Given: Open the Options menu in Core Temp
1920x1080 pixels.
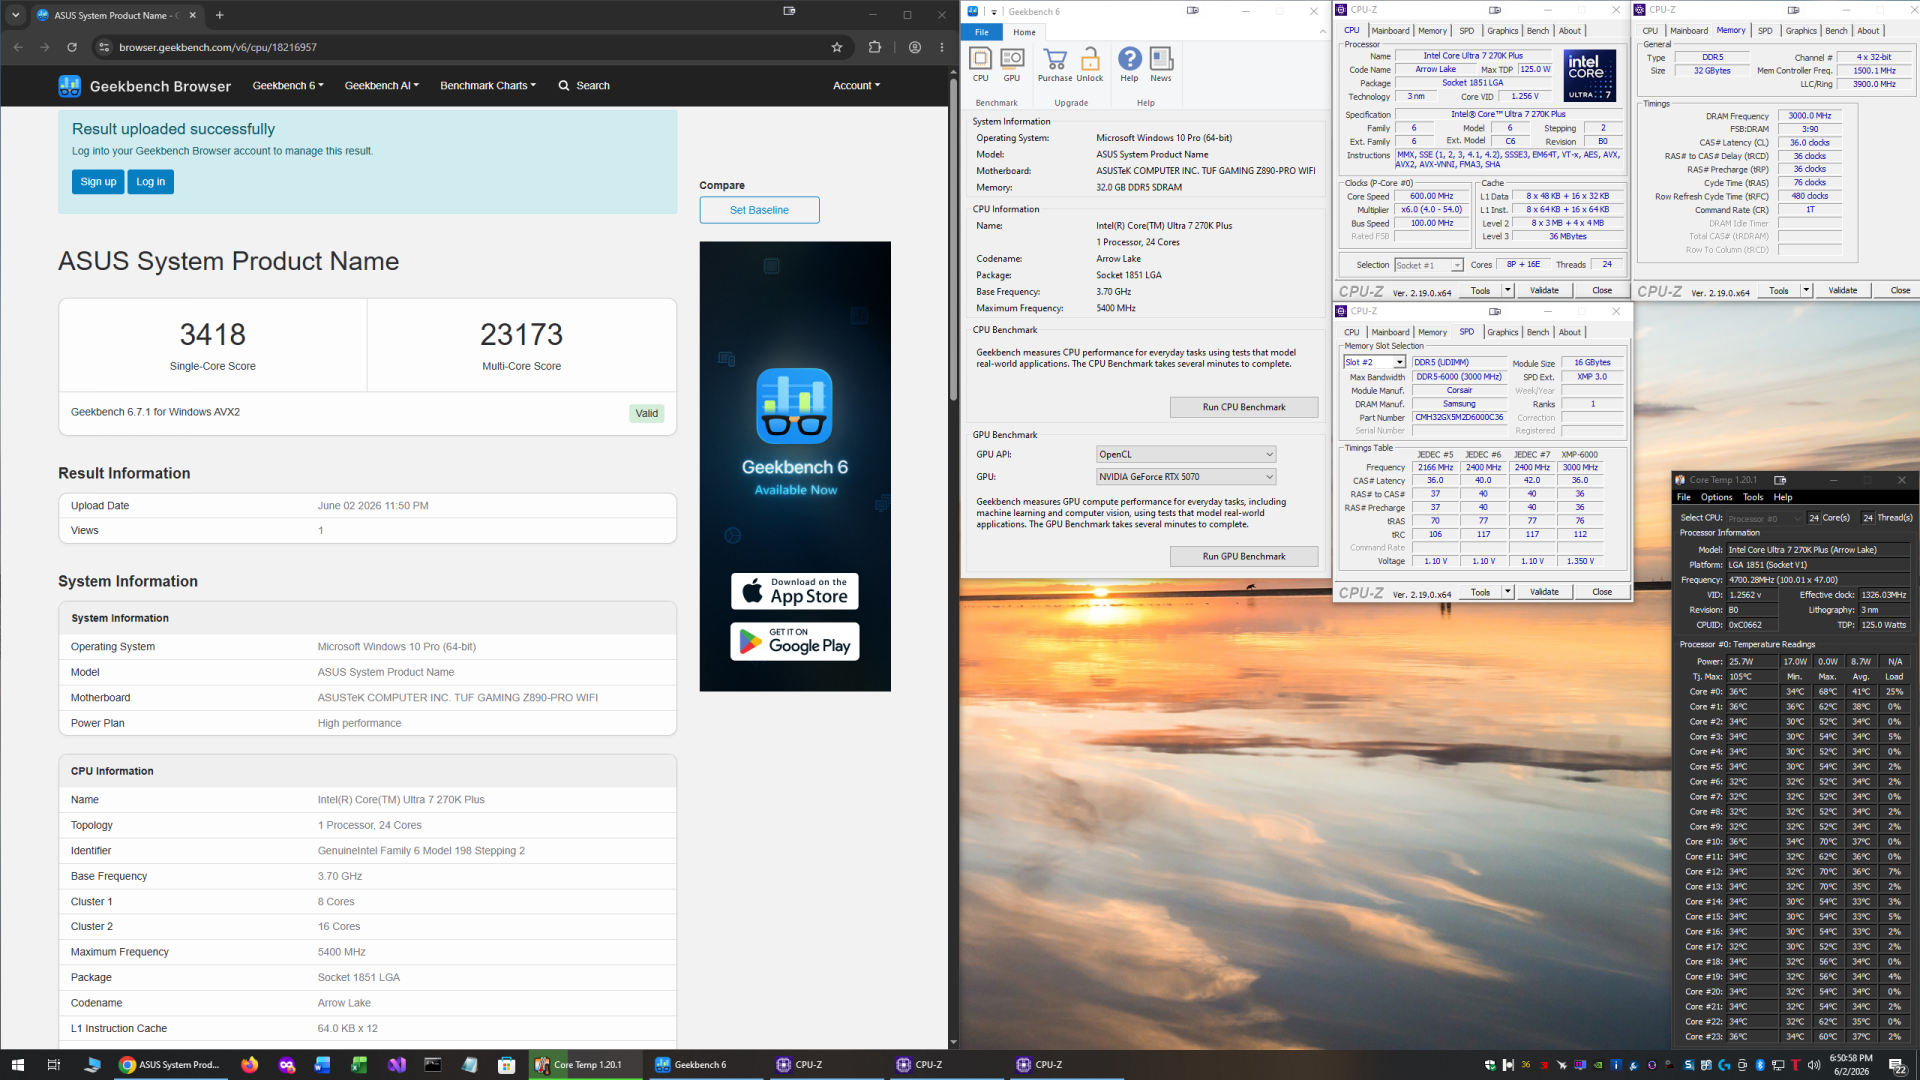Looking at the screenshot, I should click(x=1716, y=497).
